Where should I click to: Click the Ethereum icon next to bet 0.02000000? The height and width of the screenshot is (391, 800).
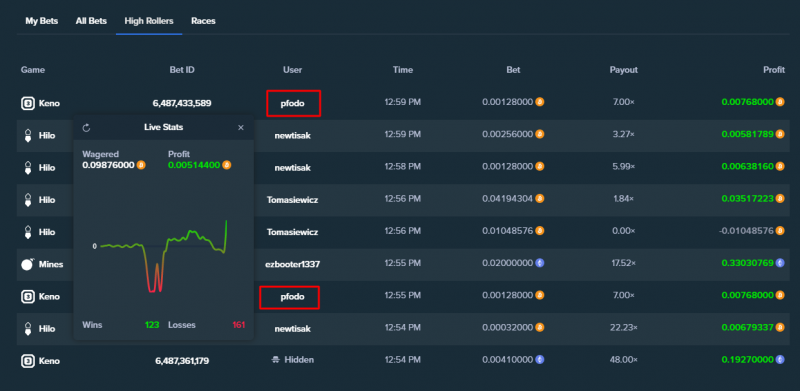pos(539,263)
